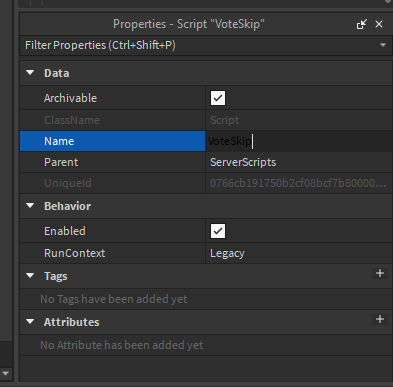Viewport: 393px width, 387px height.
Task: Select the Parent property label
Action: 61,162
